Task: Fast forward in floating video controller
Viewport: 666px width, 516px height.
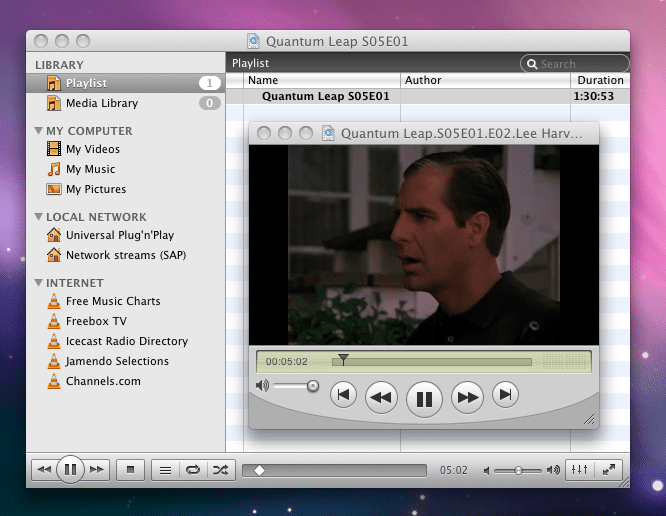Action: click(x=467, y=397)
